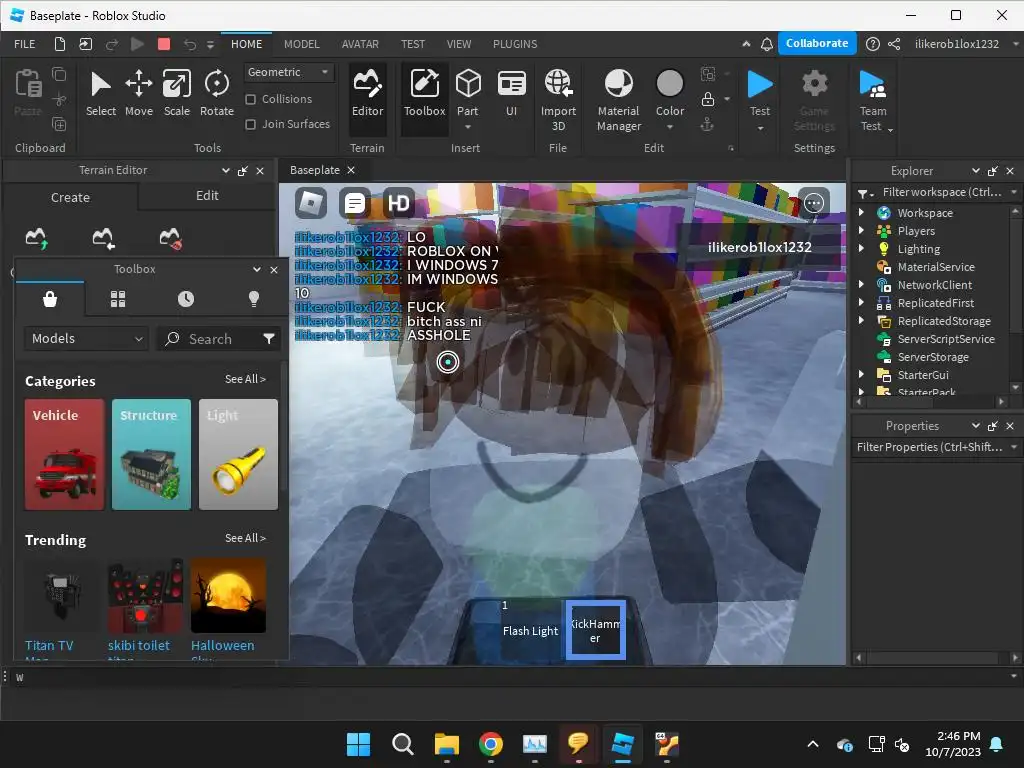Open the Toolbox Creations lightbulb tab

coord(254,299)
